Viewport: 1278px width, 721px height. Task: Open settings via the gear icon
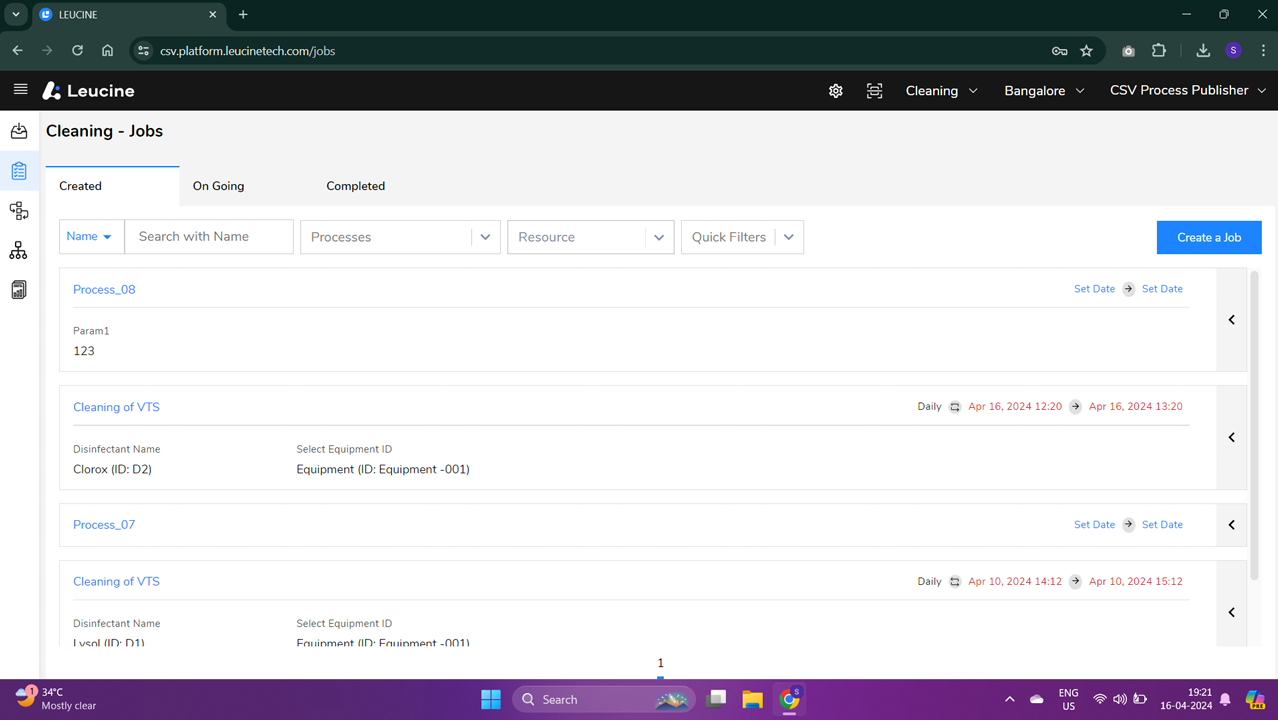coord(835,90)
